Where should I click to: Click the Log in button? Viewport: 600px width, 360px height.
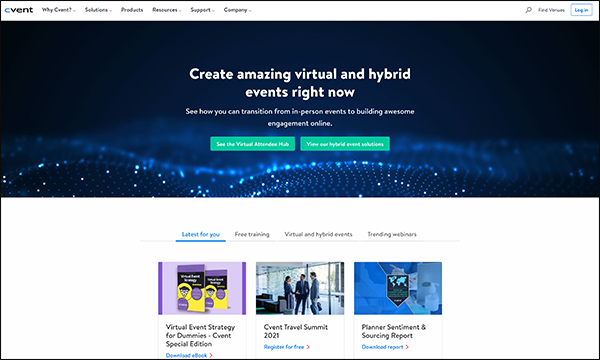click(x=581, y=10)
